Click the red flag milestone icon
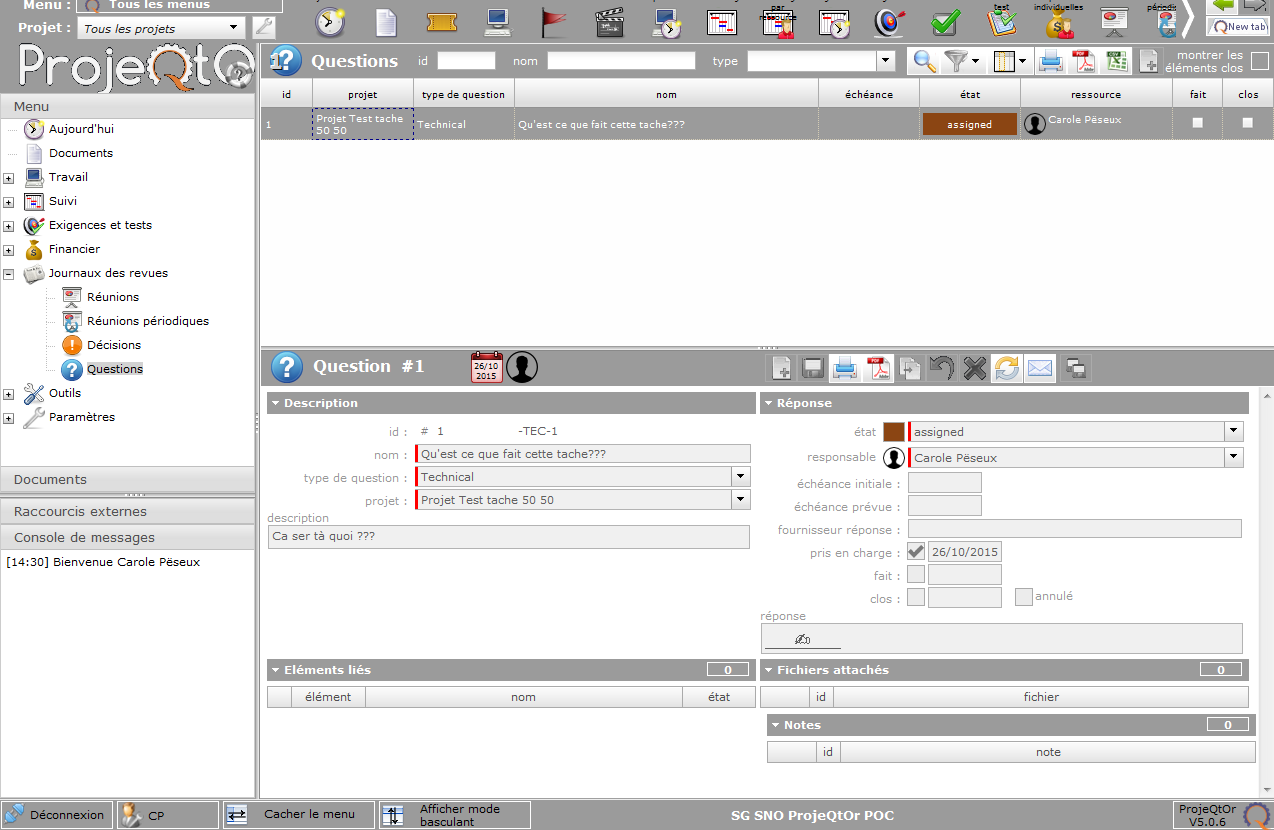The height and width of the screenshot is (830, 1274). [554, 22]
